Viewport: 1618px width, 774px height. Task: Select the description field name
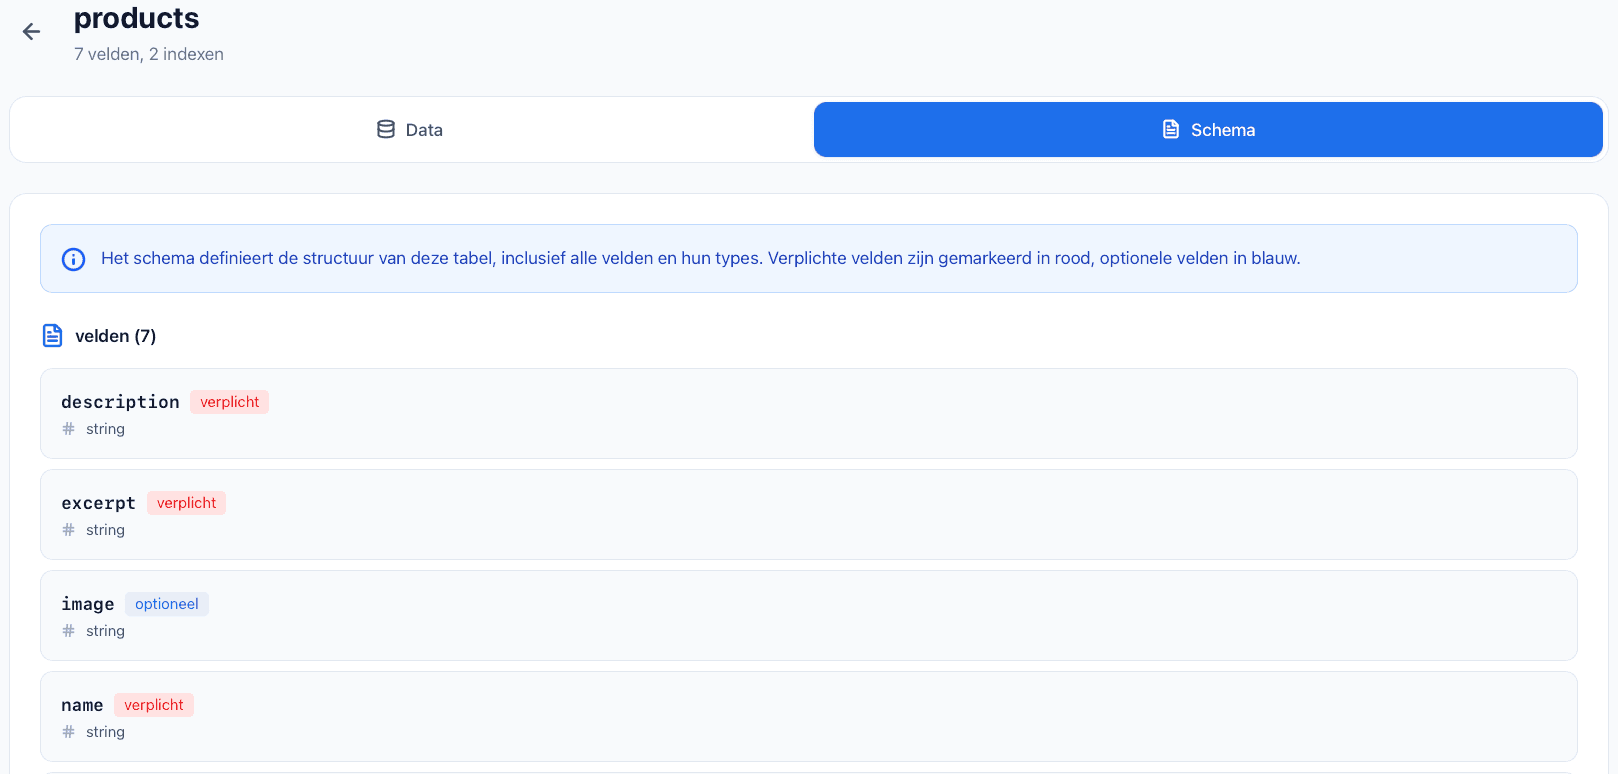(120, 402)
